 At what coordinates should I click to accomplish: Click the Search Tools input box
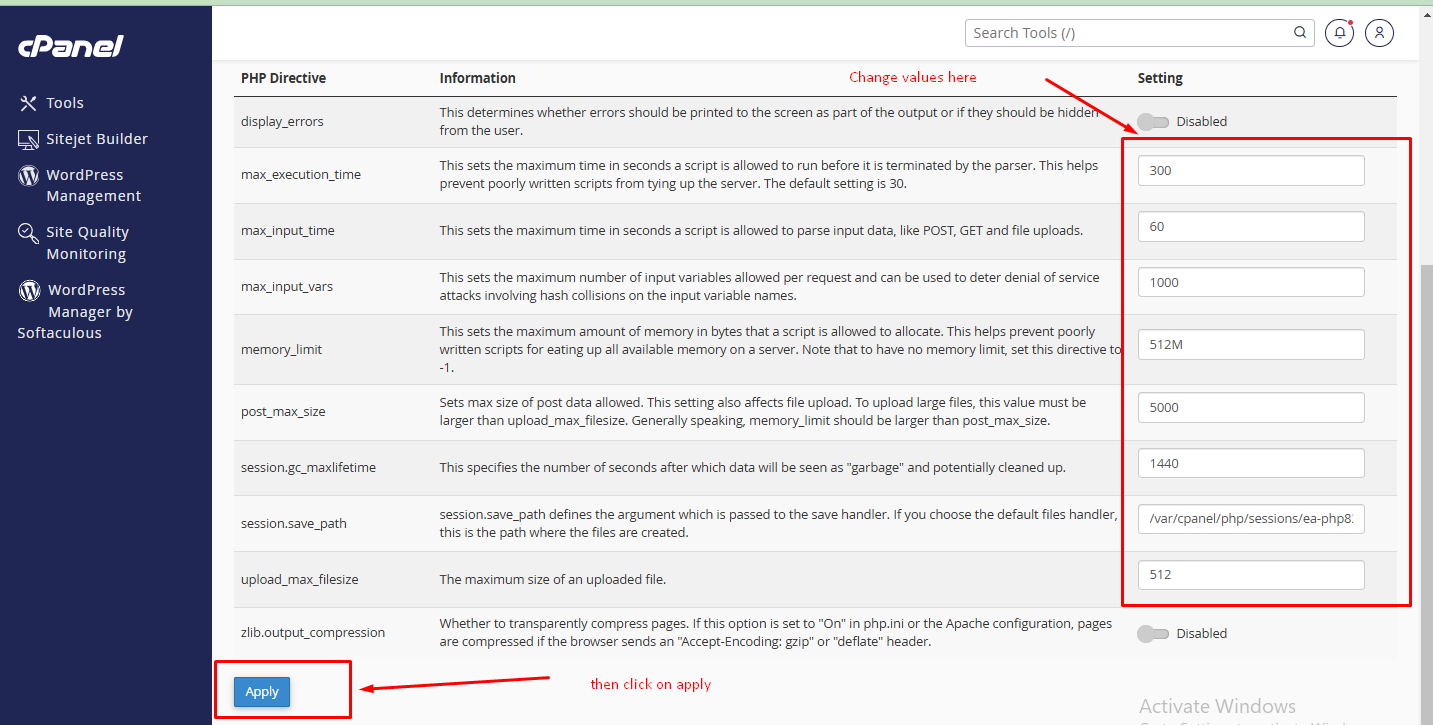click(x=1130, y=33)
